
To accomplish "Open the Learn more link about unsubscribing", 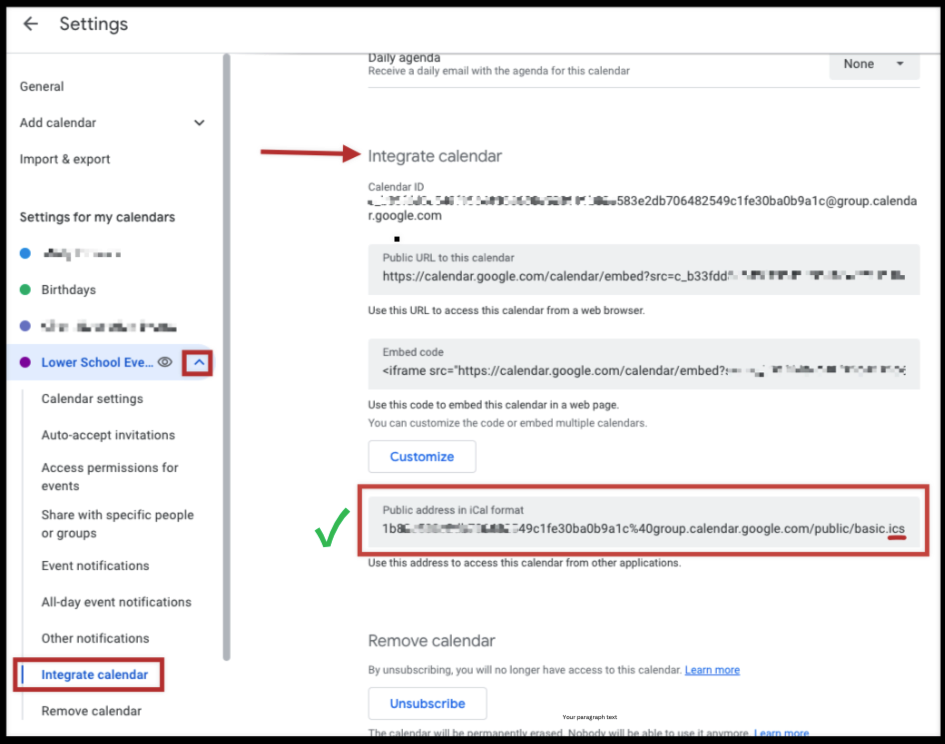I will (x=712, y=670).
